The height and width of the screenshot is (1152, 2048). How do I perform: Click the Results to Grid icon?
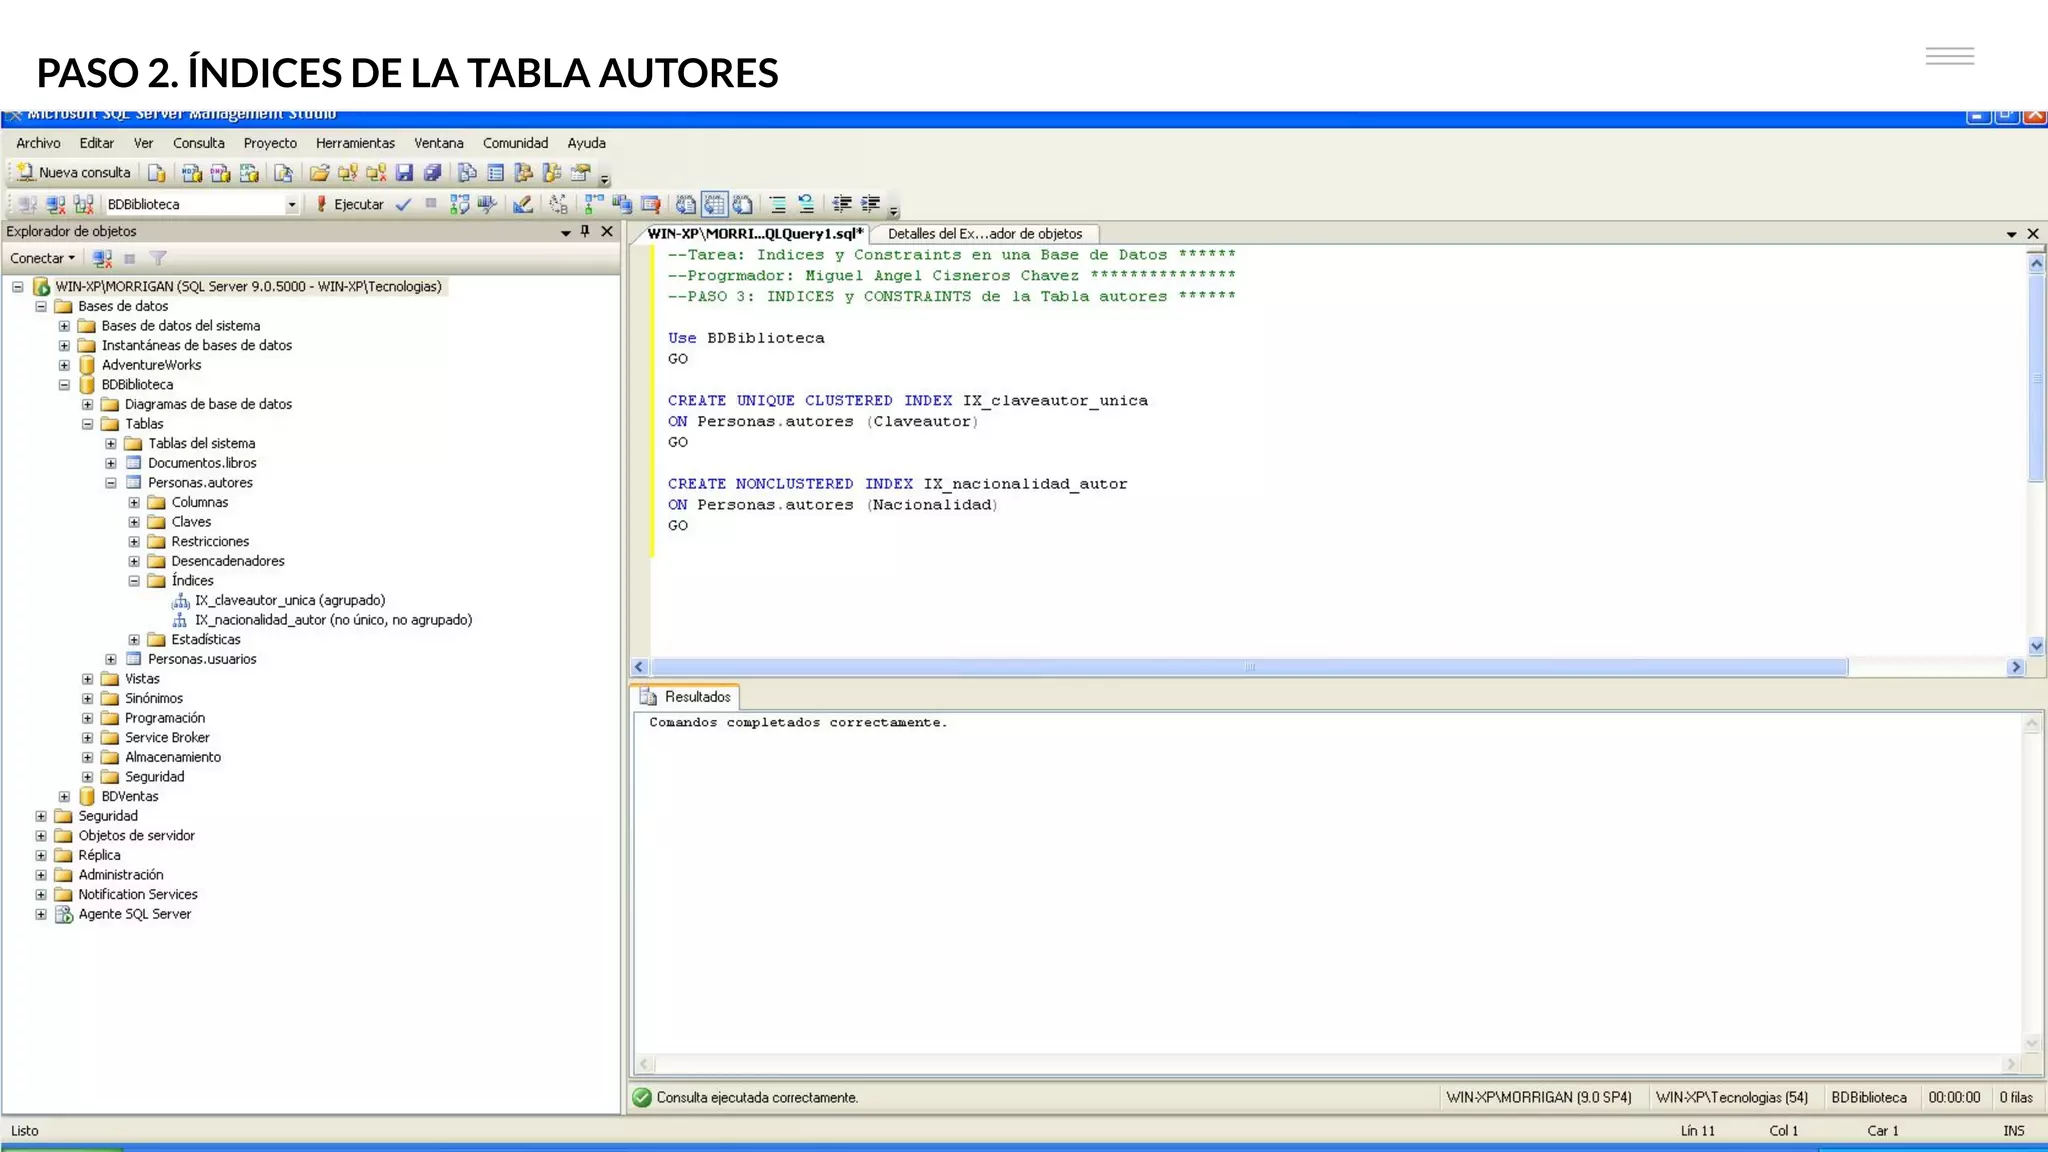[714, 205]
